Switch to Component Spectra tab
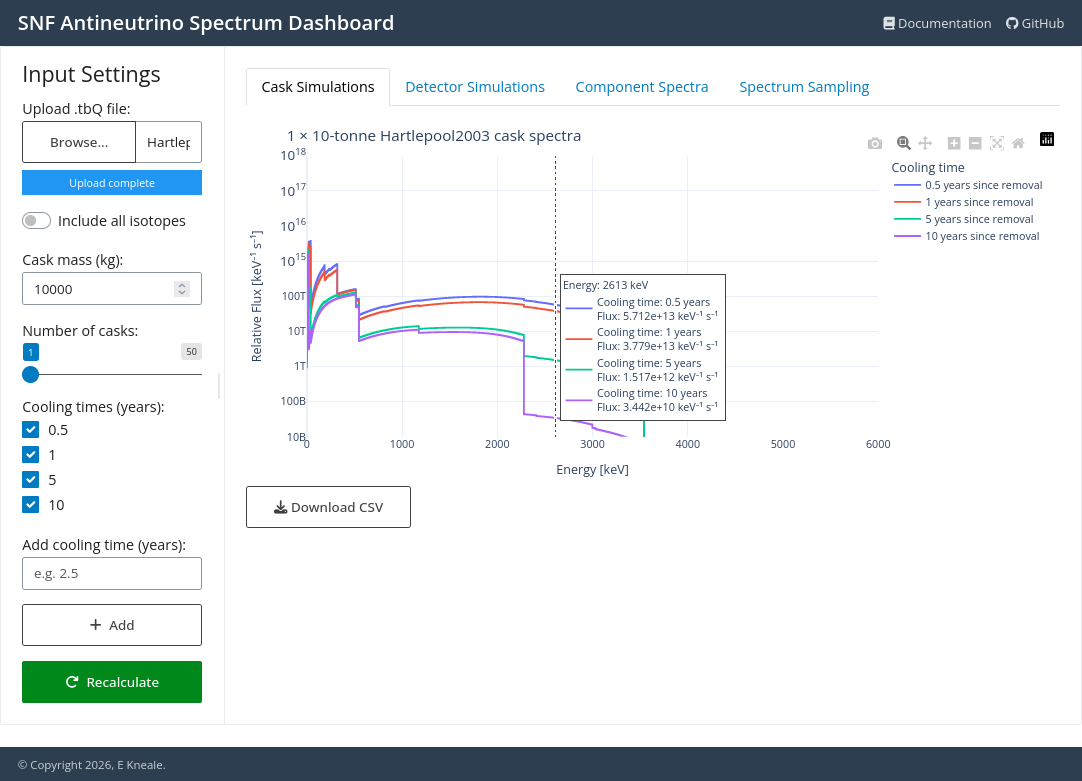Viewport: 1082px width, 781px height. click(x=642, y=87)
